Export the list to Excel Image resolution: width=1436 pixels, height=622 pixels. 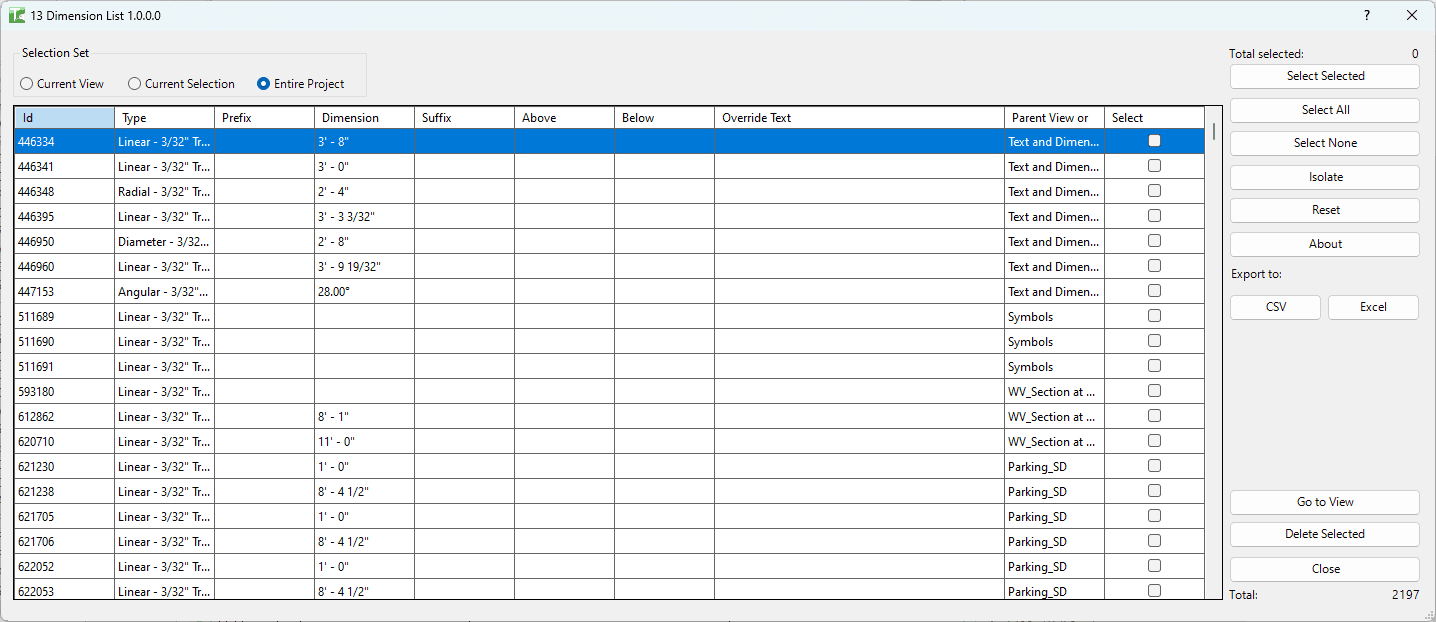(x=1373, y=307)
